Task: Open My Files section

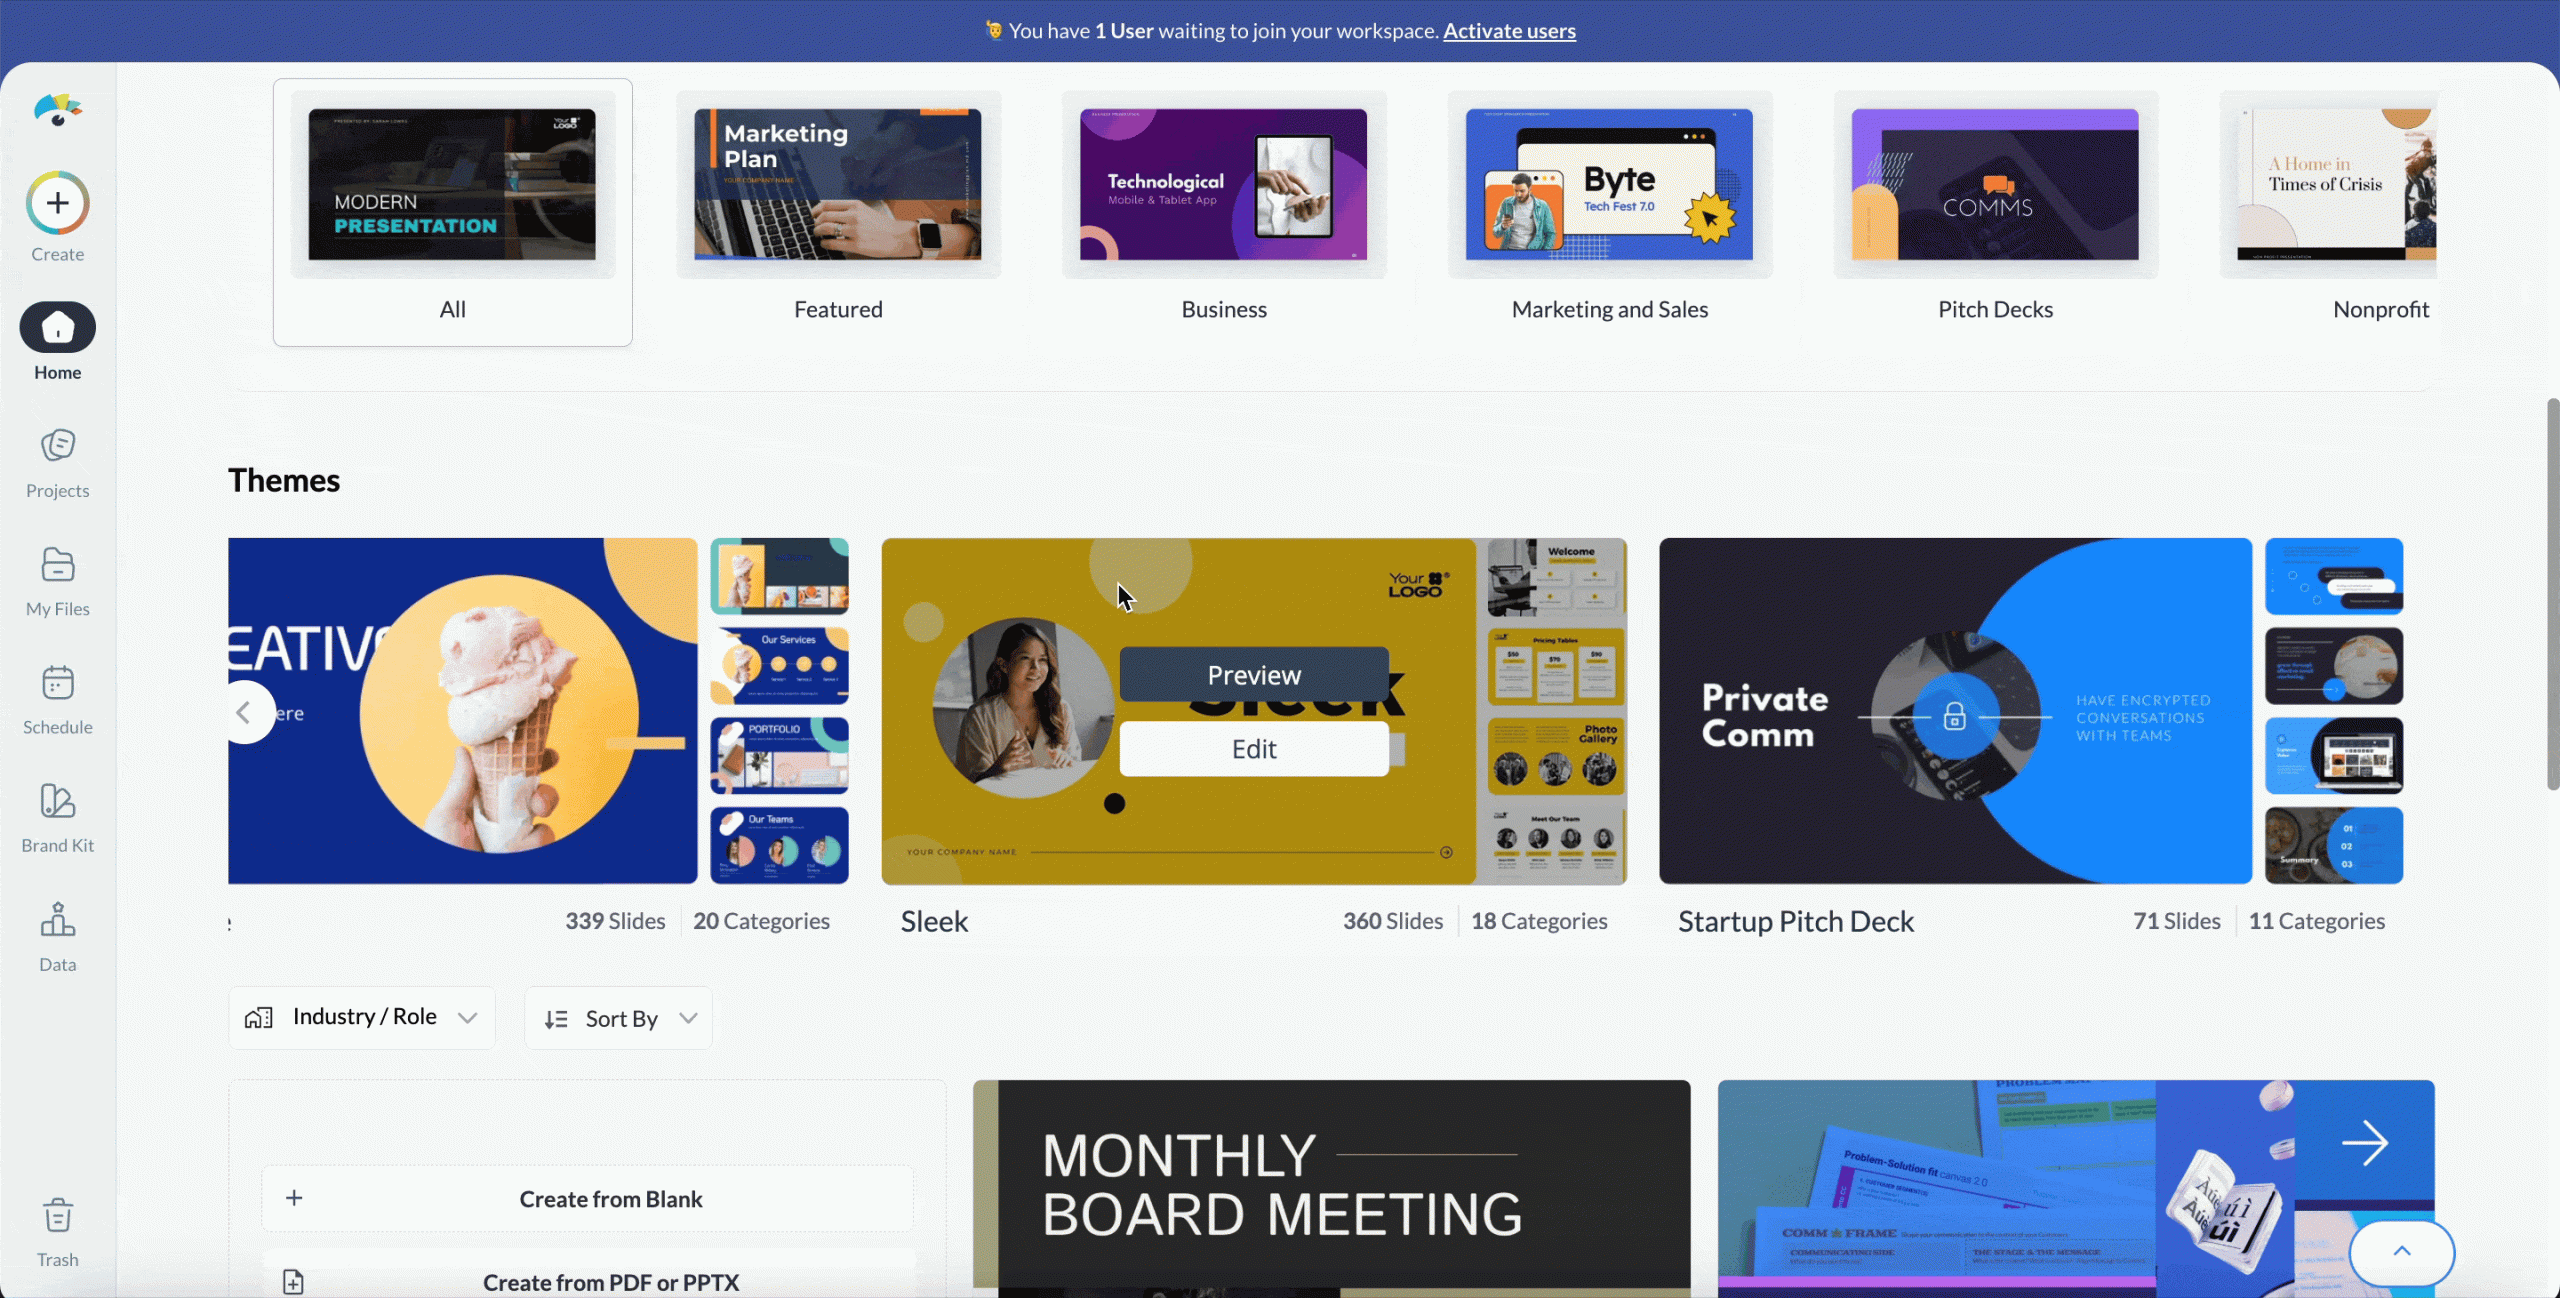Action: point(58,582)
